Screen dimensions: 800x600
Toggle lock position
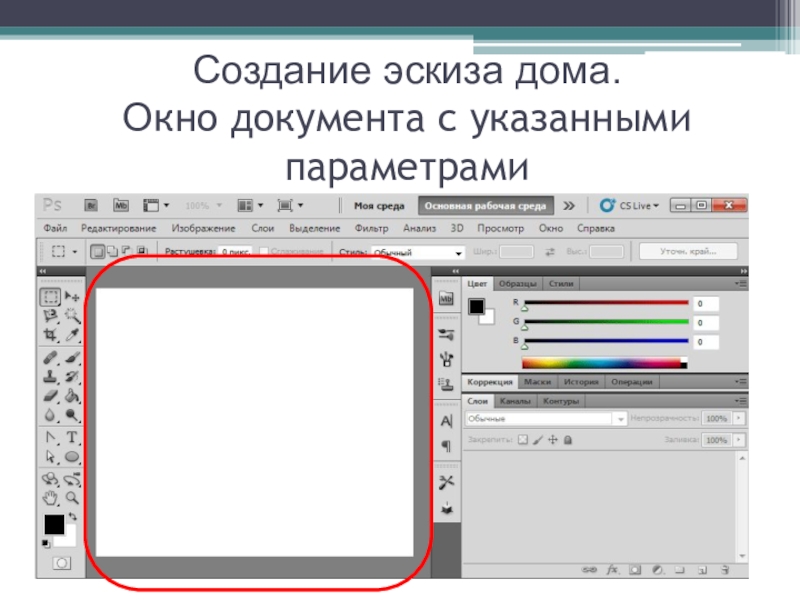pyautogui.click(x=553, y=440)
